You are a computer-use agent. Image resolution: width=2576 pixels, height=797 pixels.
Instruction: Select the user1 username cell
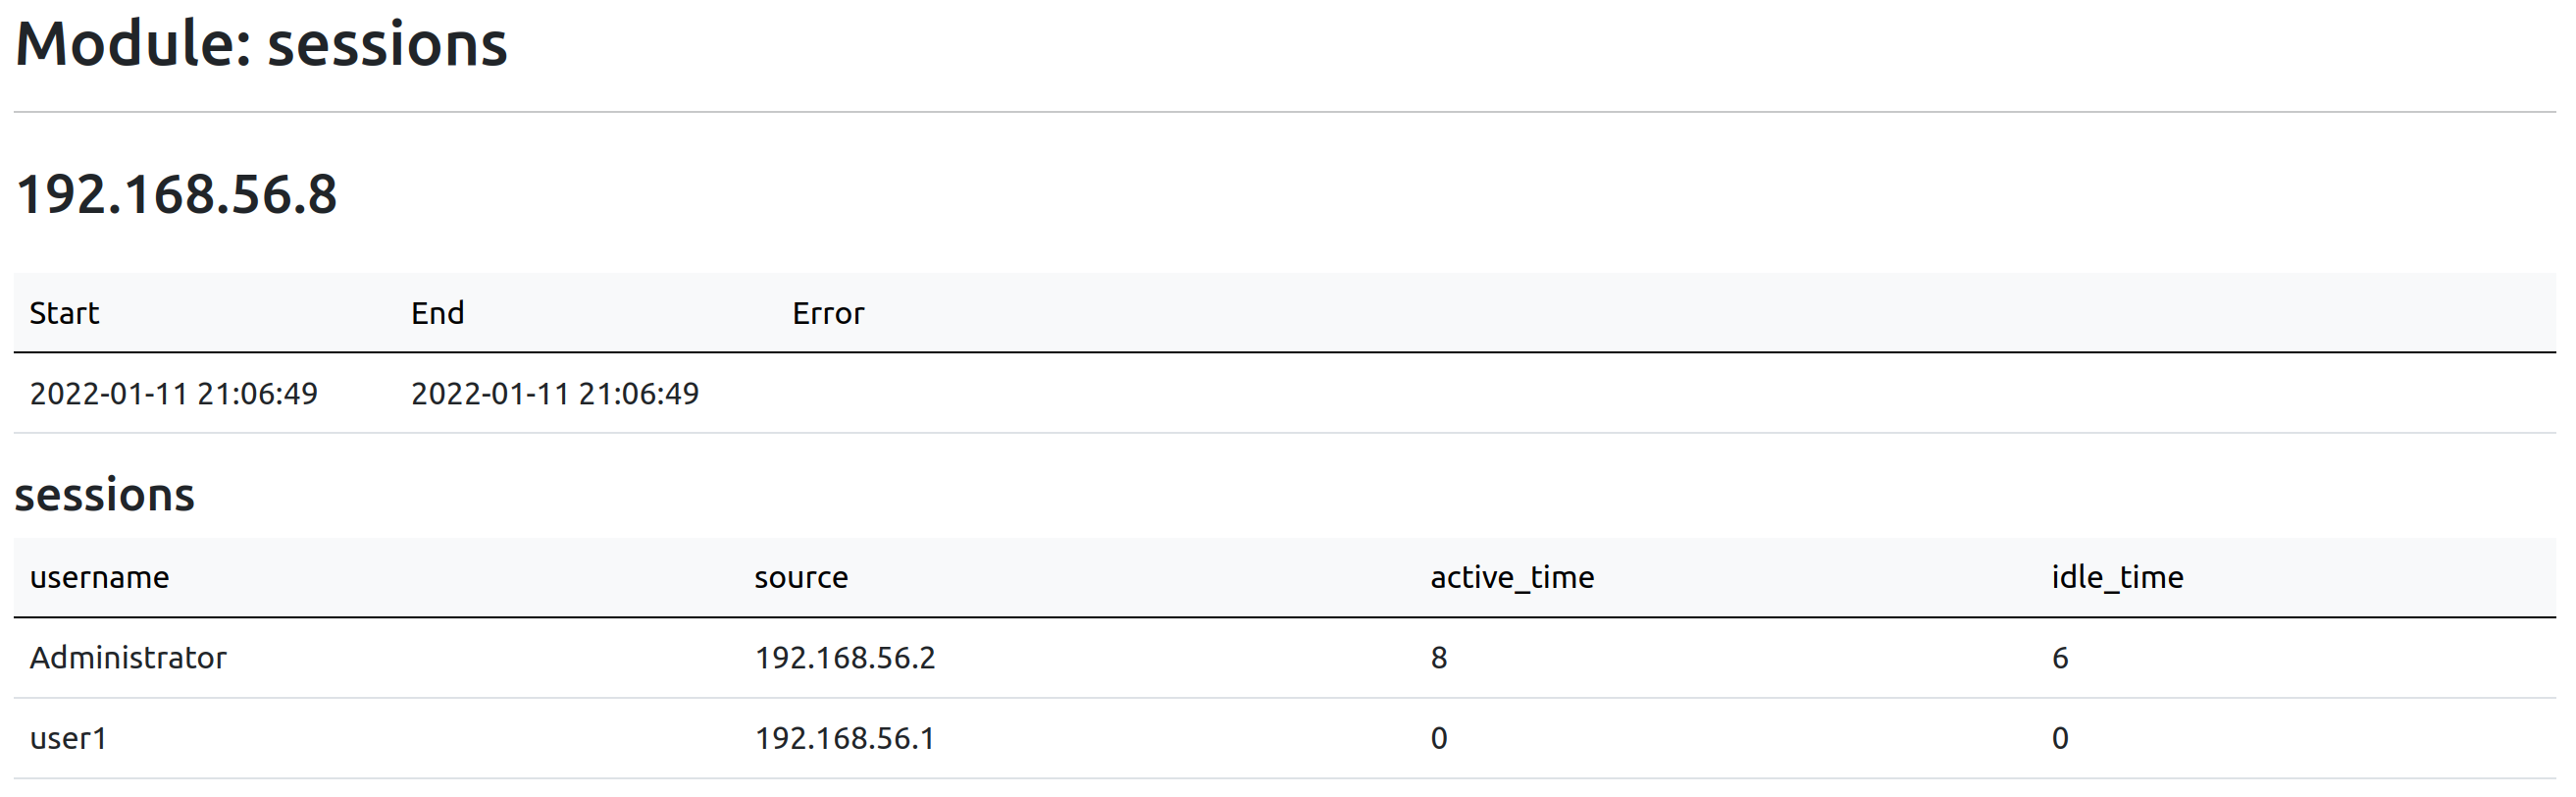tap(68, 738)
